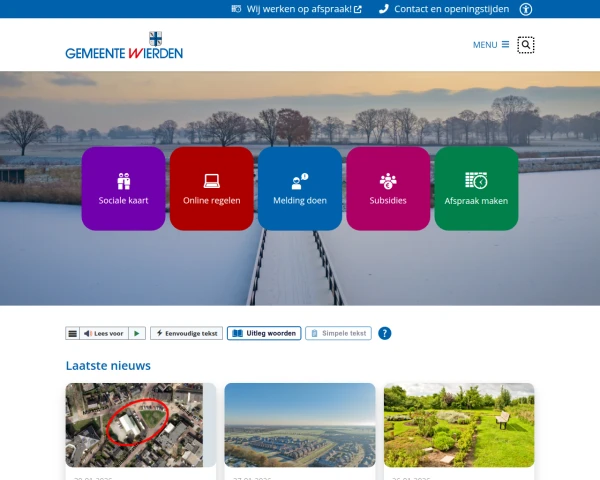Click the laptop icon on Online regelen
This screenshot has height=480, width=600.
point(212,181)
